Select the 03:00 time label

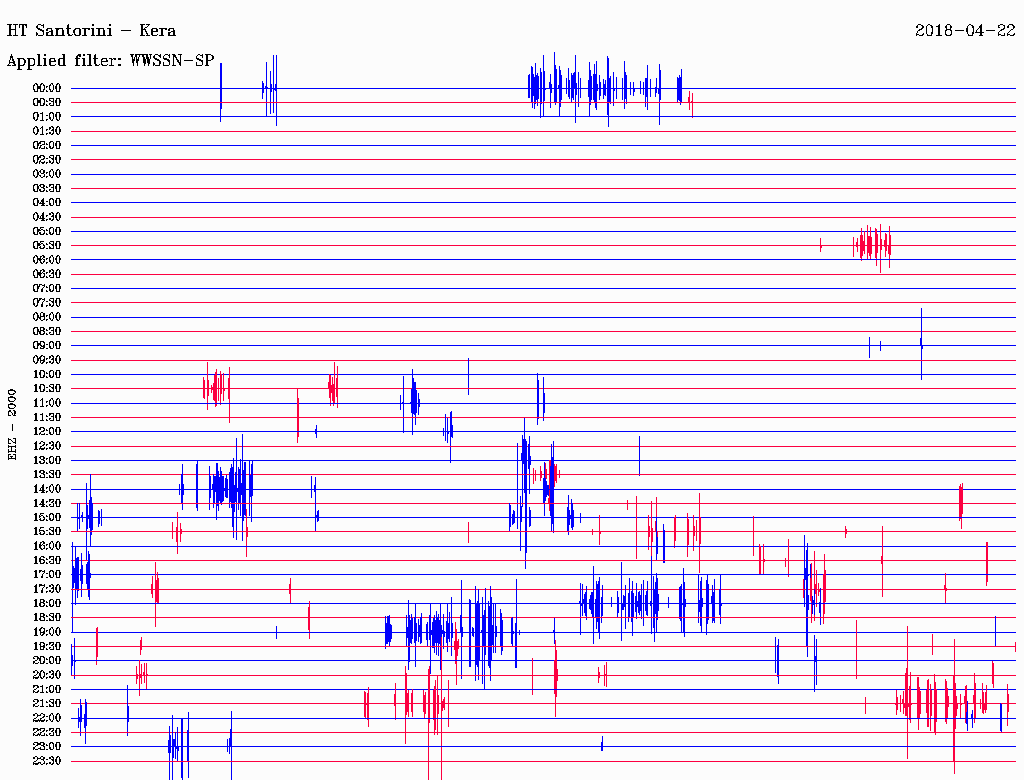tap(47, 174)
